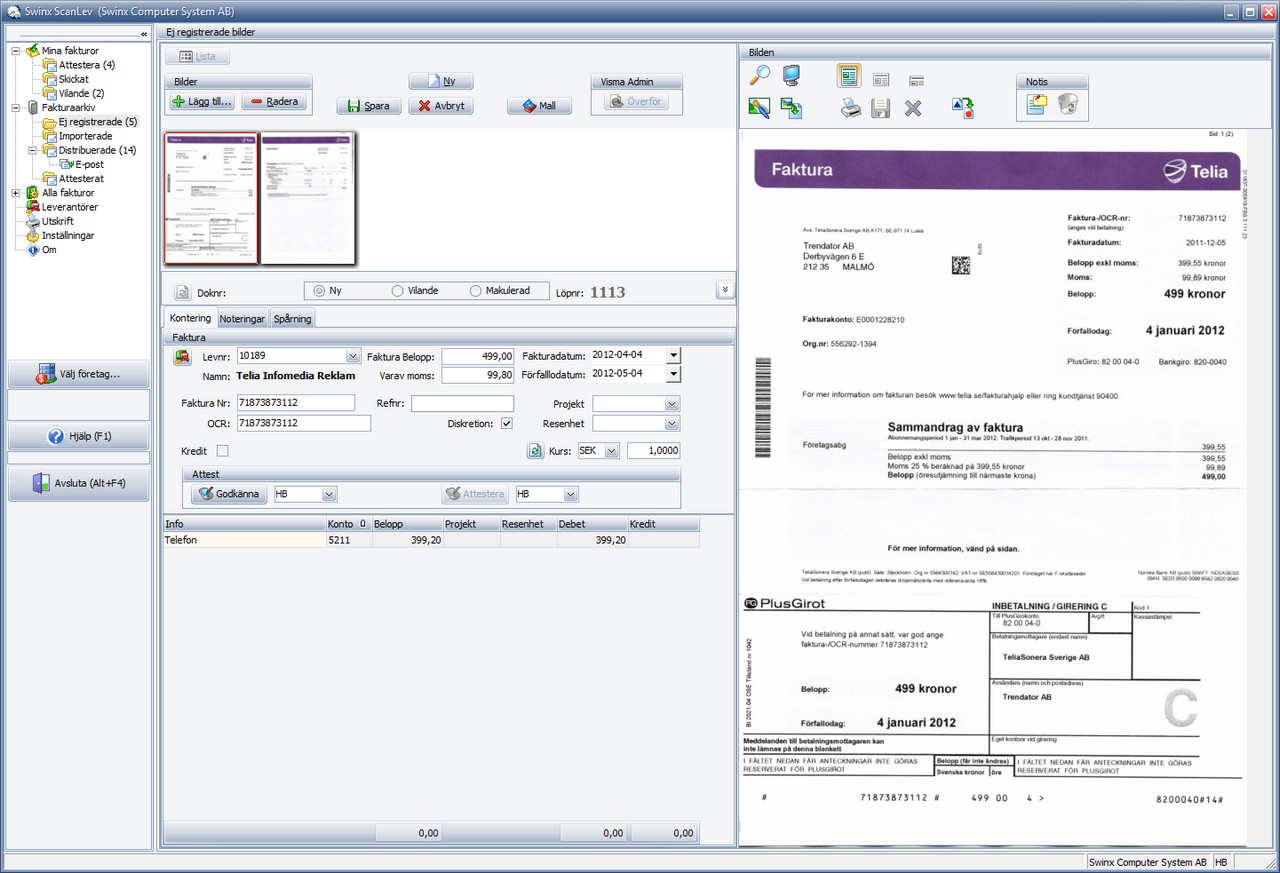The image size is (1280, 873).
Task: Select Ej registrerade (5) folder
Action: click(x=97, y=122)
